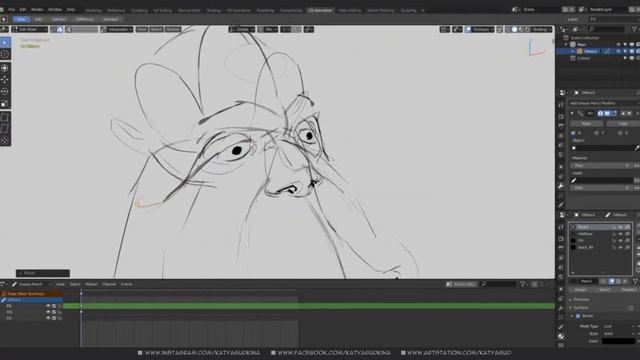
Task: Open the Render menu
Action: click(37, 9)
